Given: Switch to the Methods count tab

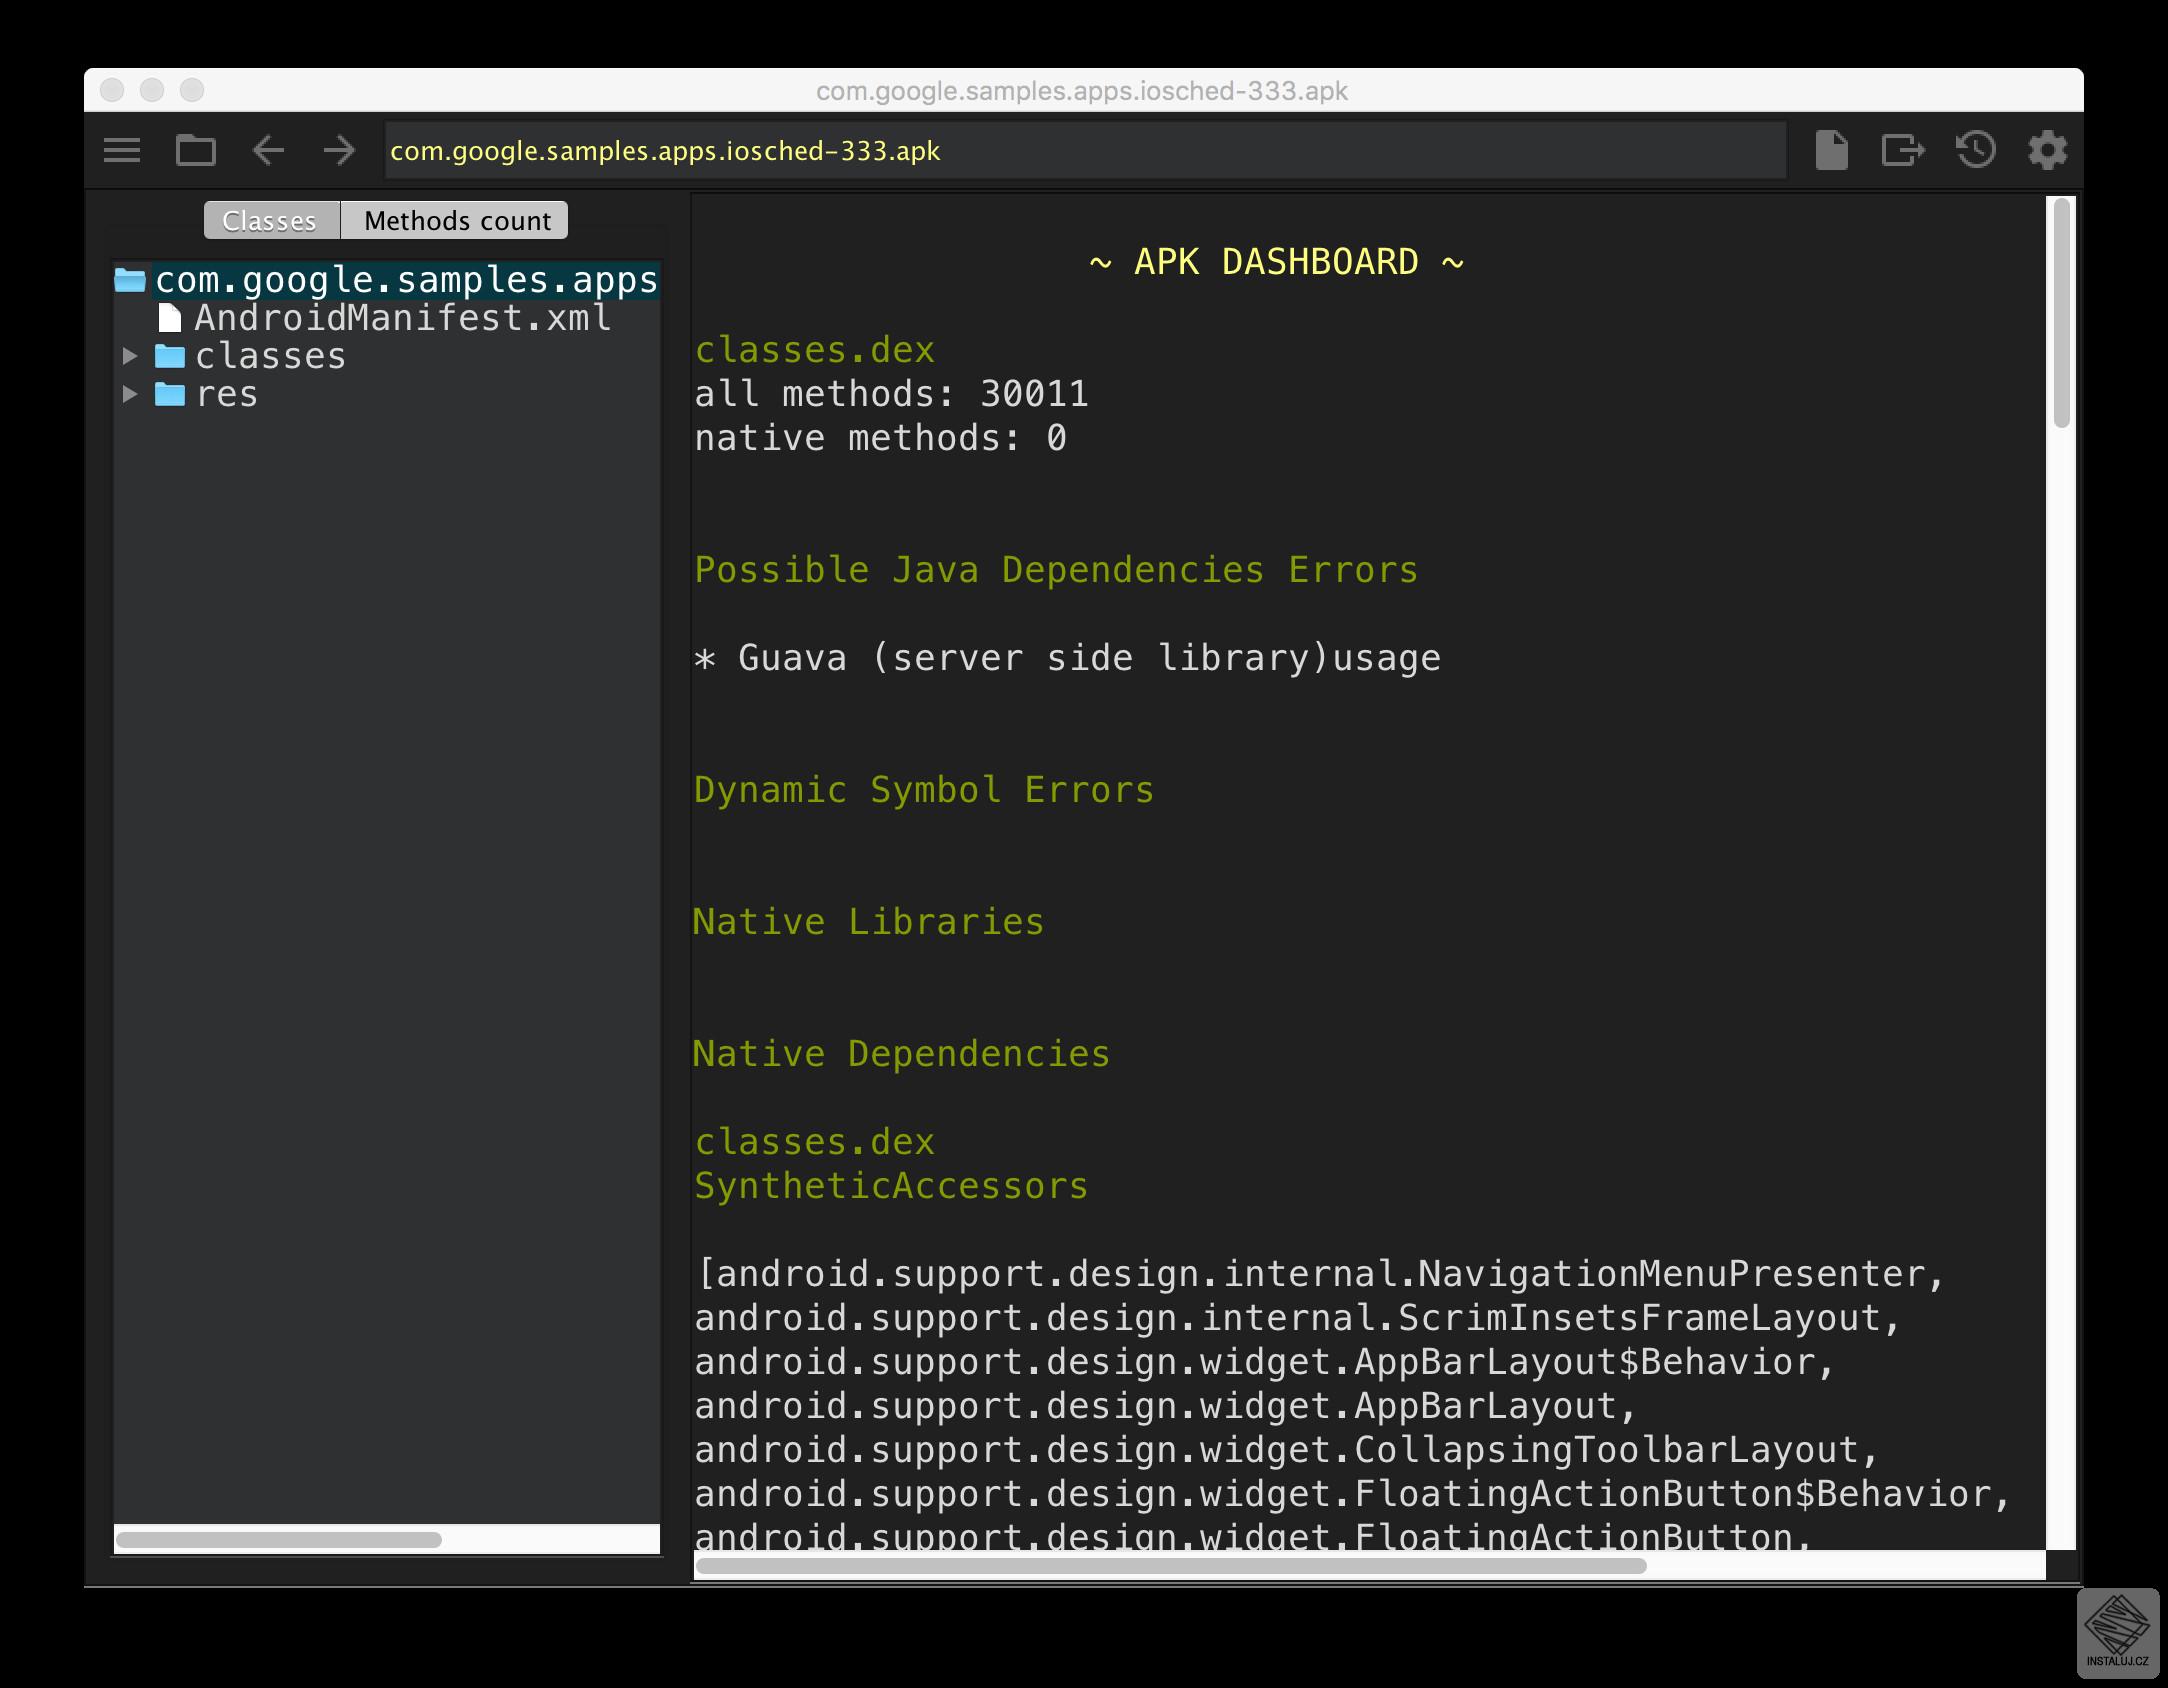Looking at the screenshot, I should [x=455, y=220].
